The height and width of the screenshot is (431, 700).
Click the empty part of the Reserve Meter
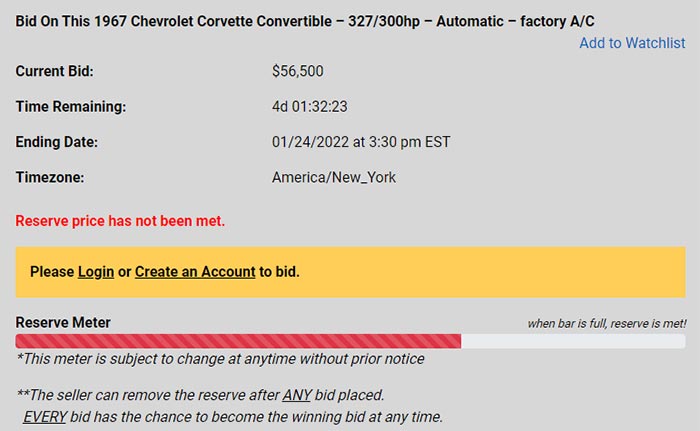(x=573, y=341)
